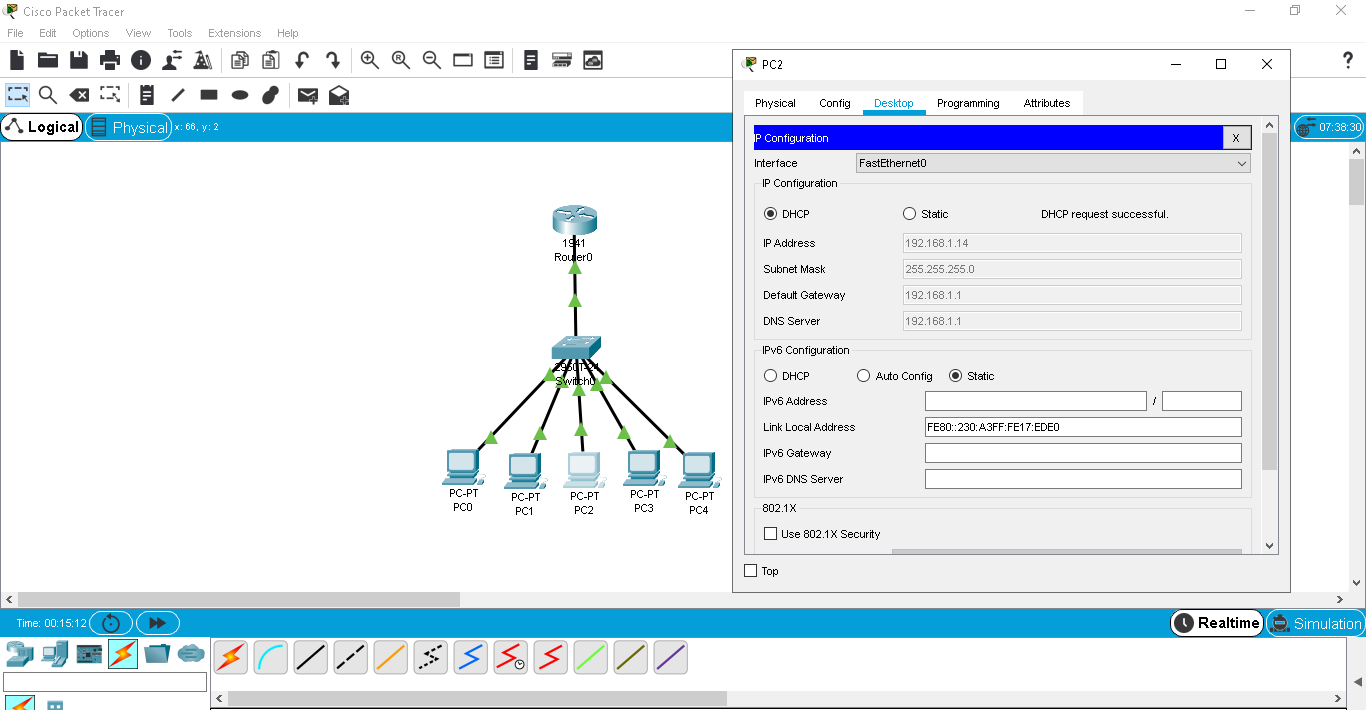Click the workspace horizontal scrollbar
The width and height of the screenshot is (1366, 710).
(x=237, y=600)
